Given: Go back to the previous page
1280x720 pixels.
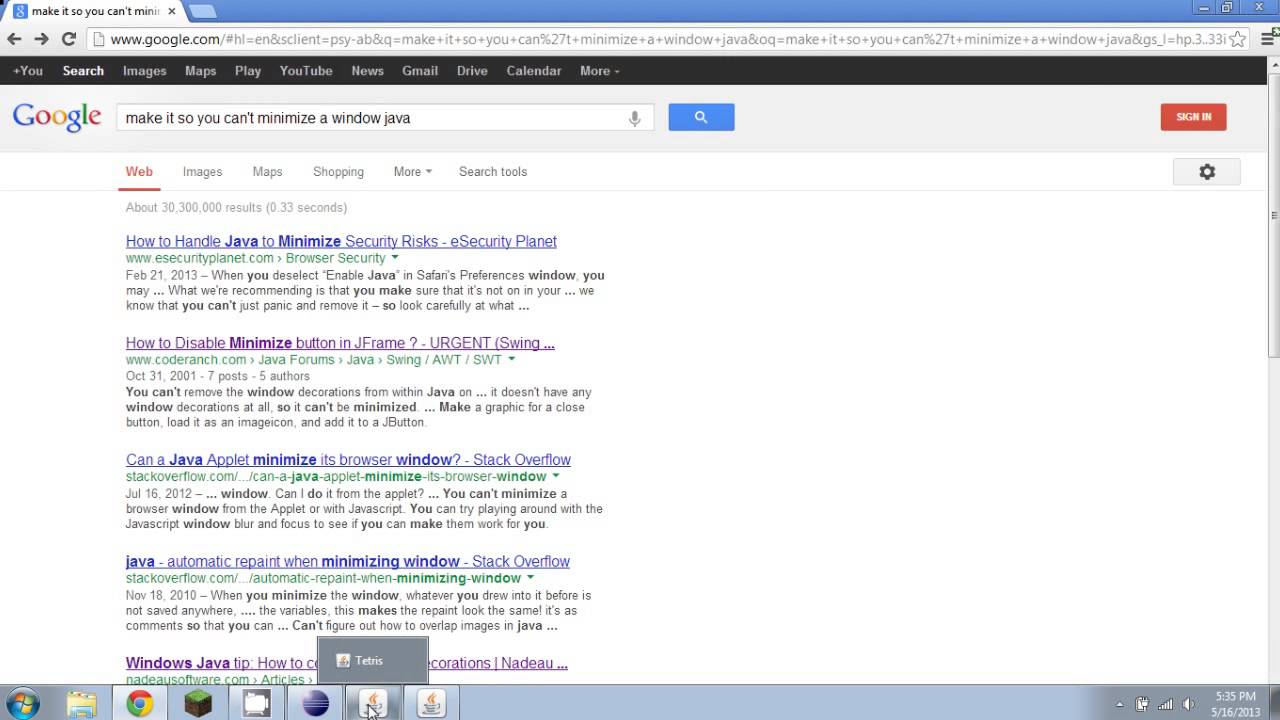Looking at the screenshot, I should point(14,39).
